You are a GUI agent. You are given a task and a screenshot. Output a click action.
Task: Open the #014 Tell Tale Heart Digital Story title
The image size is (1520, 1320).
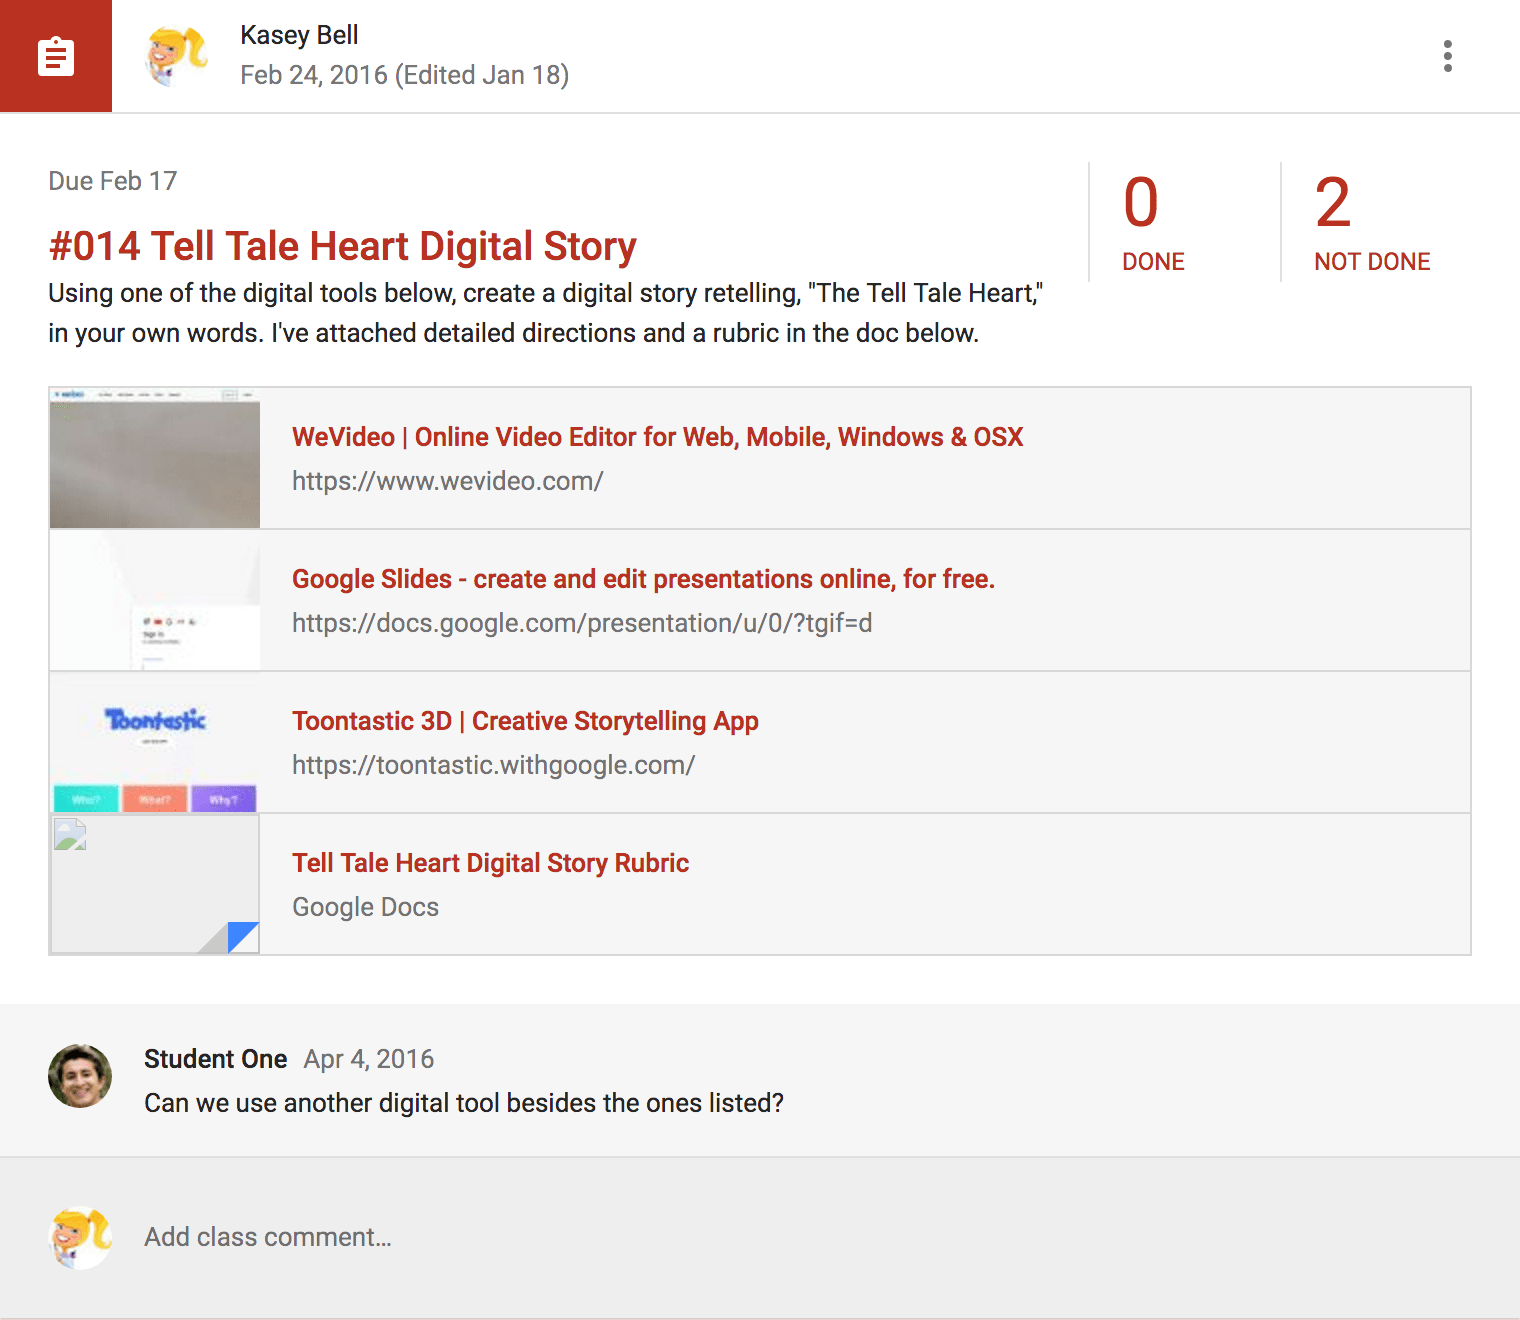click(x=342, y=246)
